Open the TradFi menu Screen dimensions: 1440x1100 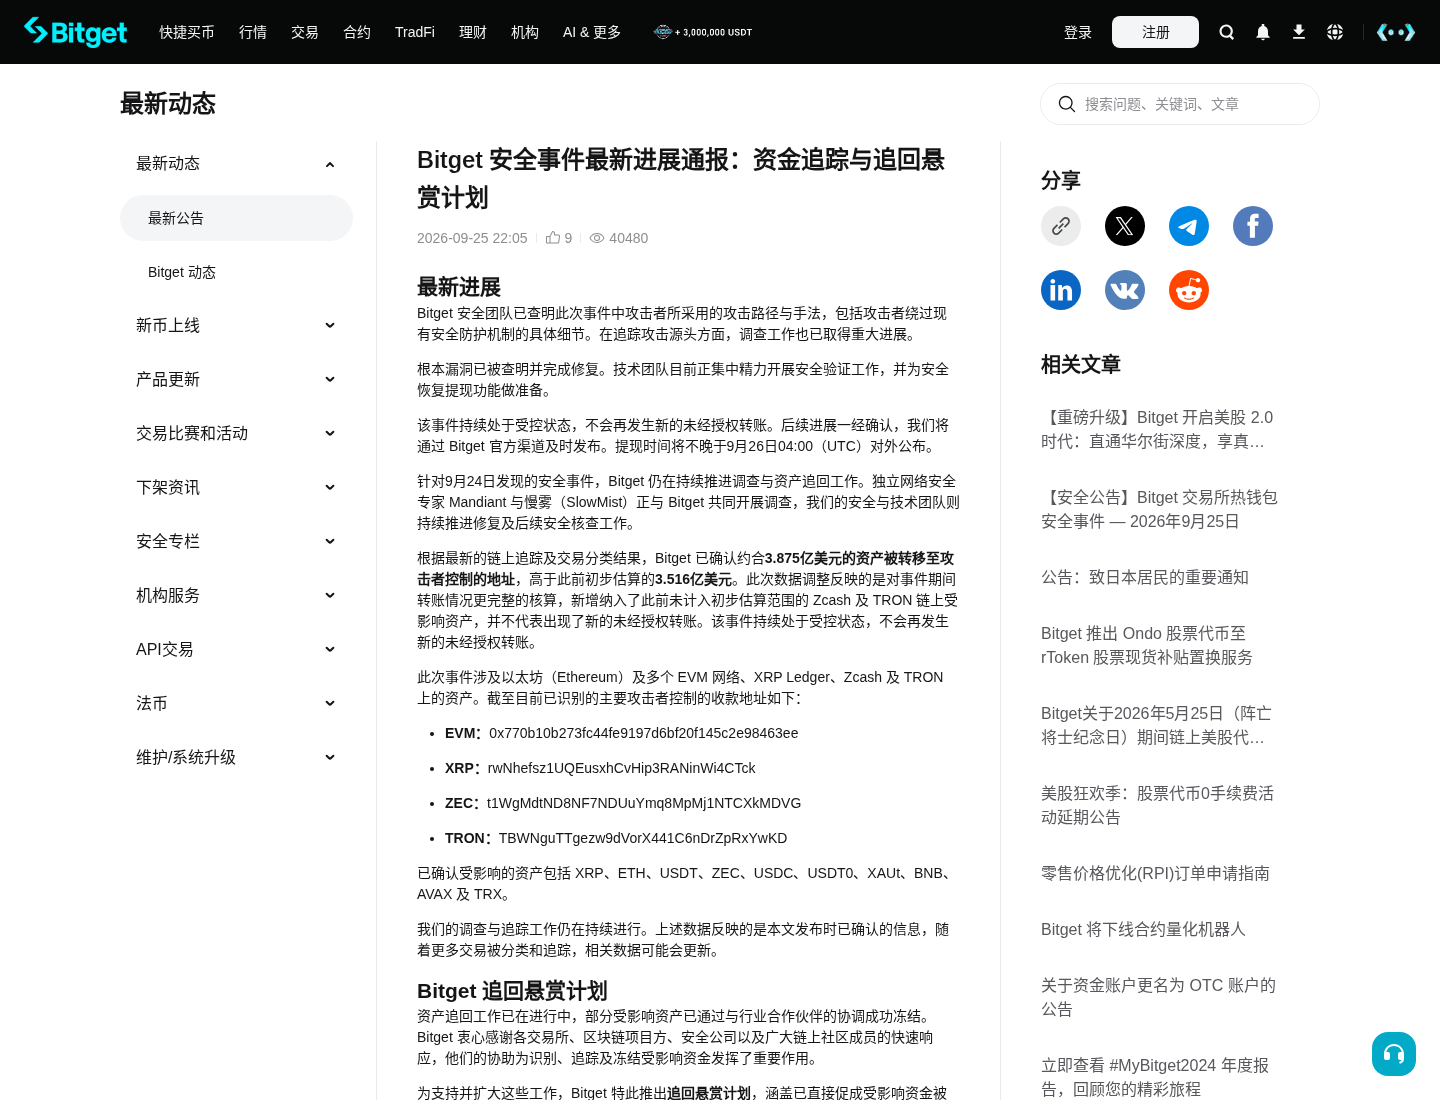click(x=415, y=32)
